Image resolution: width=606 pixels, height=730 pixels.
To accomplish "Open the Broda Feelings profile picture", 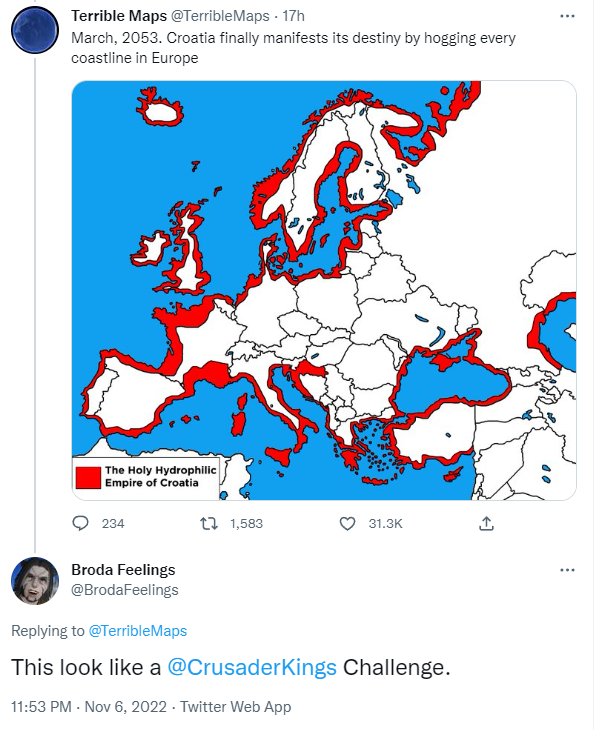I will pos(34,581).
